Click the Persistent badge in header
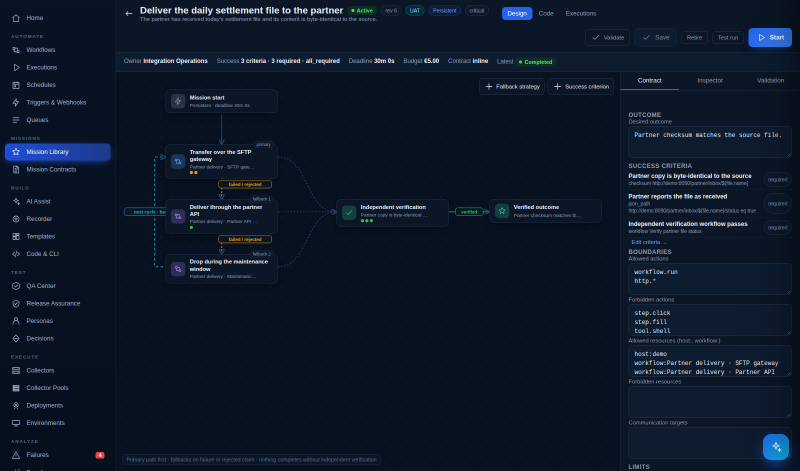Viewport: 800px width, 471px height. coord(444,11)
